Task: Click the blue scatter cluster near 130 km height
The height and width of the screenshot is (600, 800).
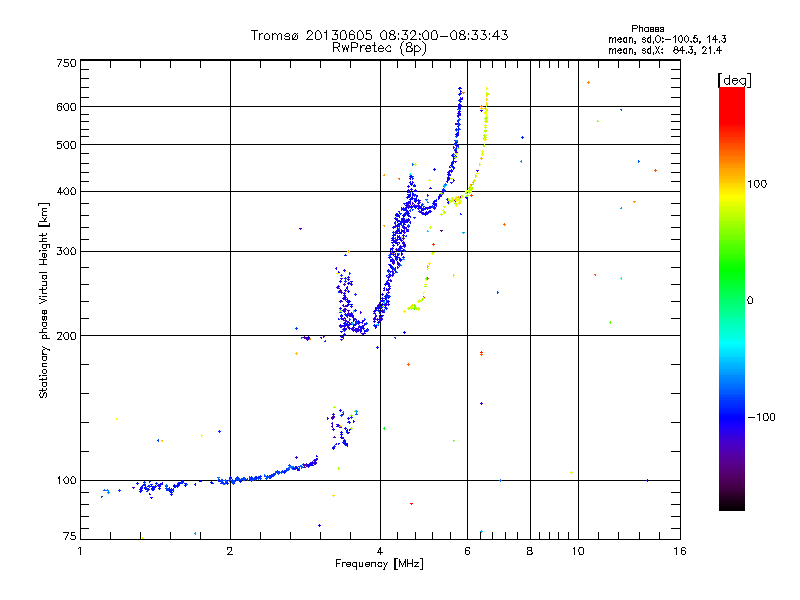Action: pos(341,428)
